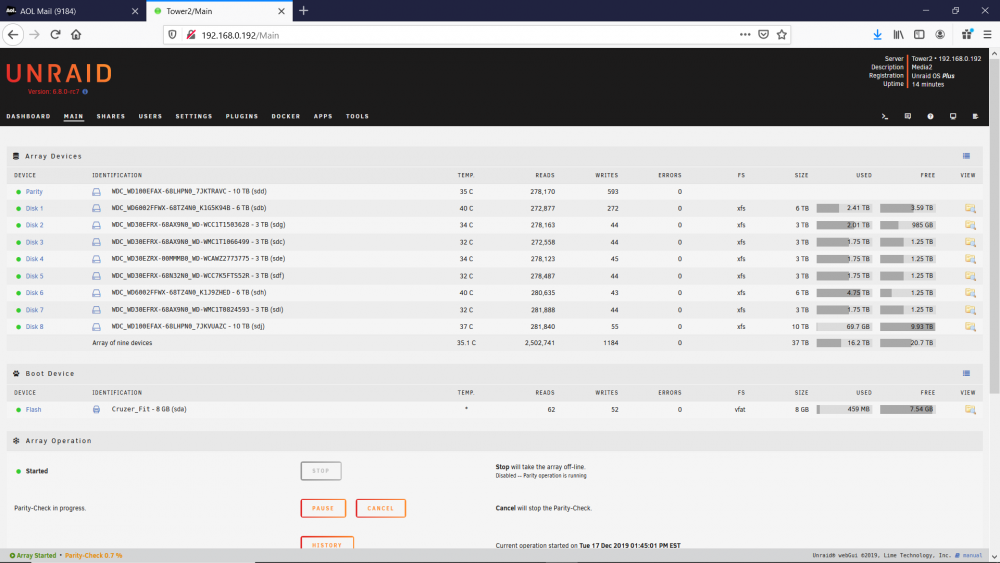The image size is (1000, 563).
Task: Open the Docker menu item
Action: 286,117
